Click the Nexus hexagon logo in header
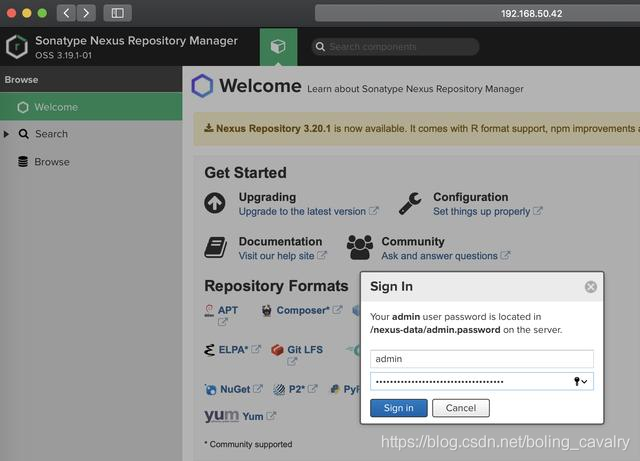Image resolution: width=640 pixels, height=461 pixels. pyautogui.click(x=17, y=47)
